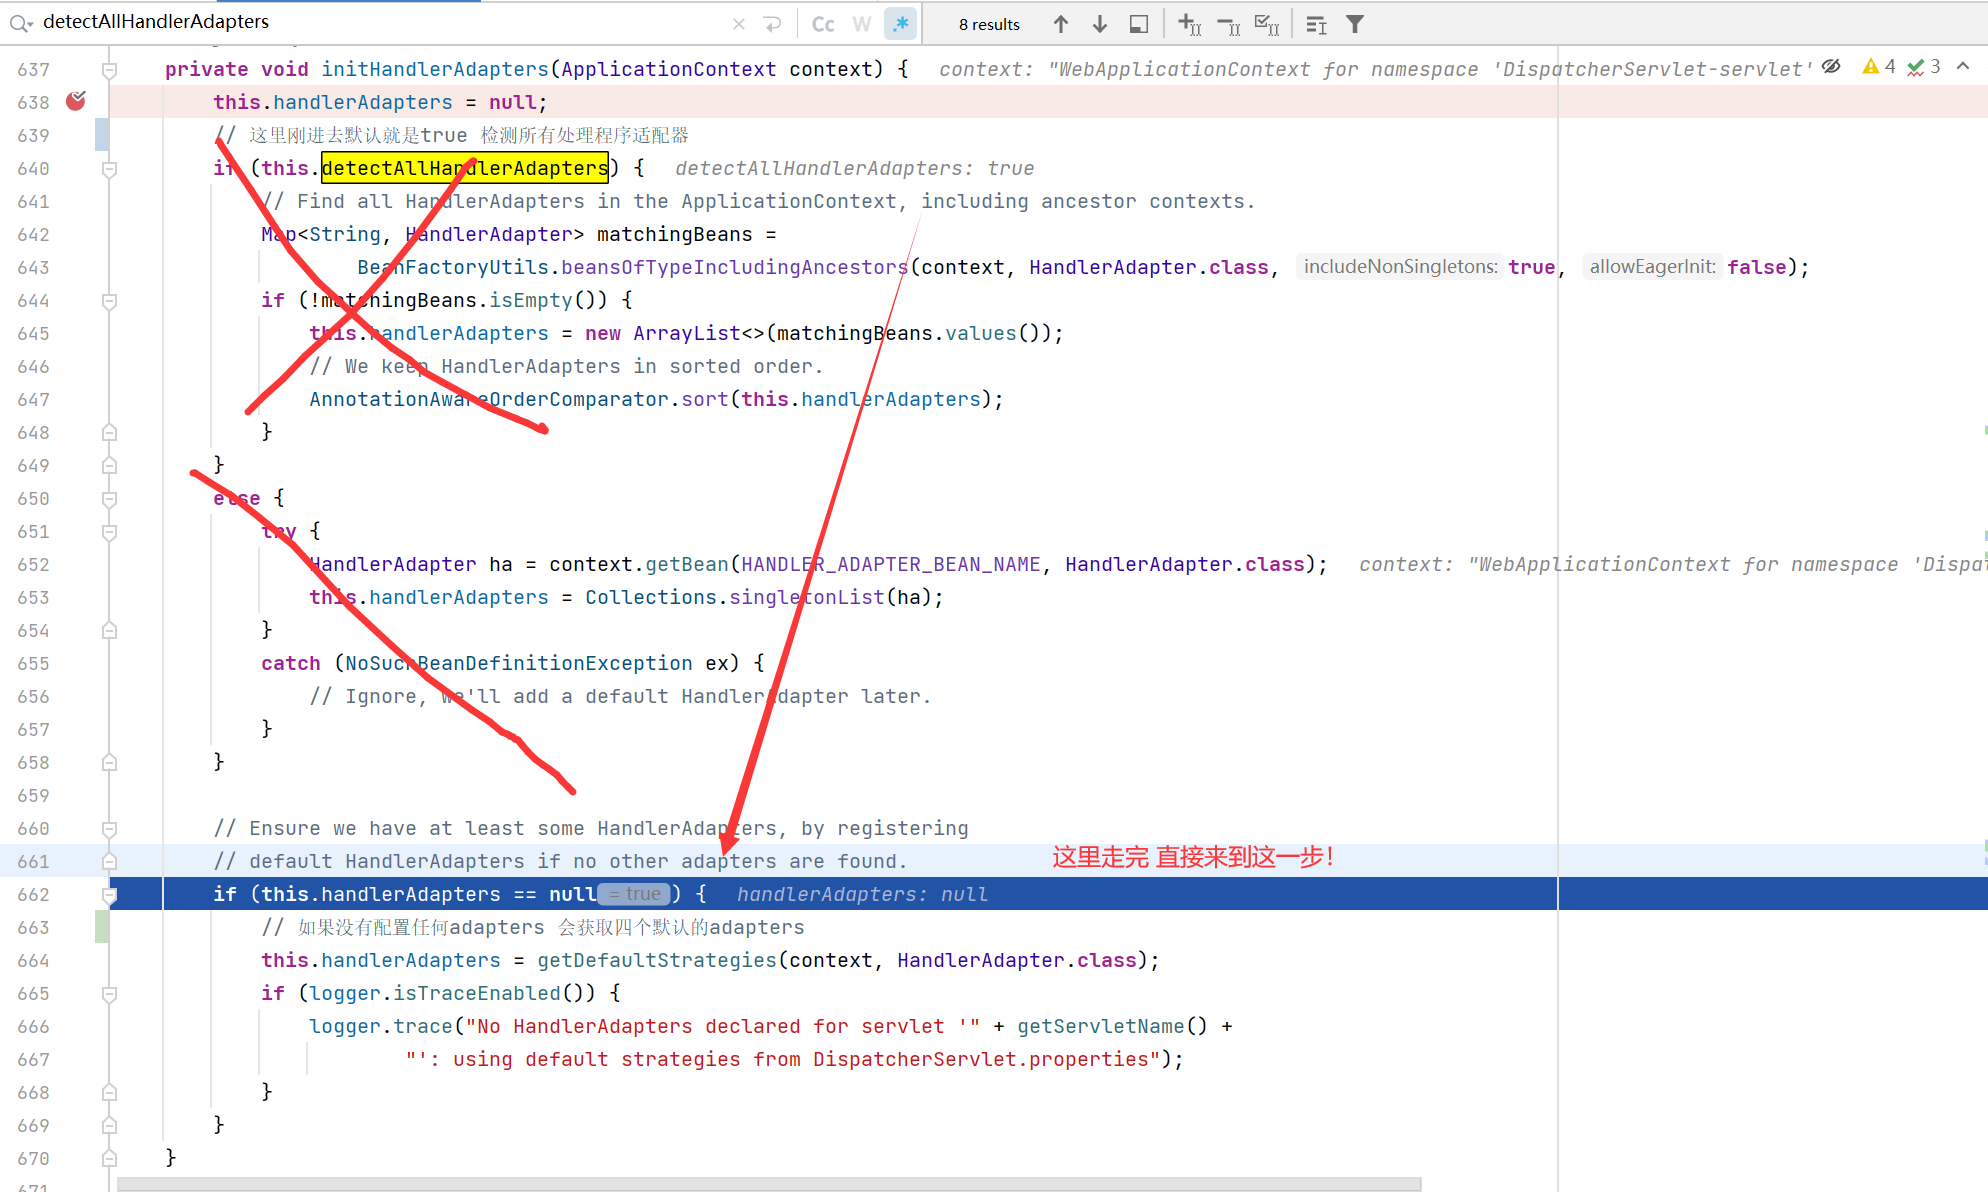Unselect occurrence icon in find bar
Image resolution: width=1988 pixels, height=1192 pixels.
(x=1228, y=24)
